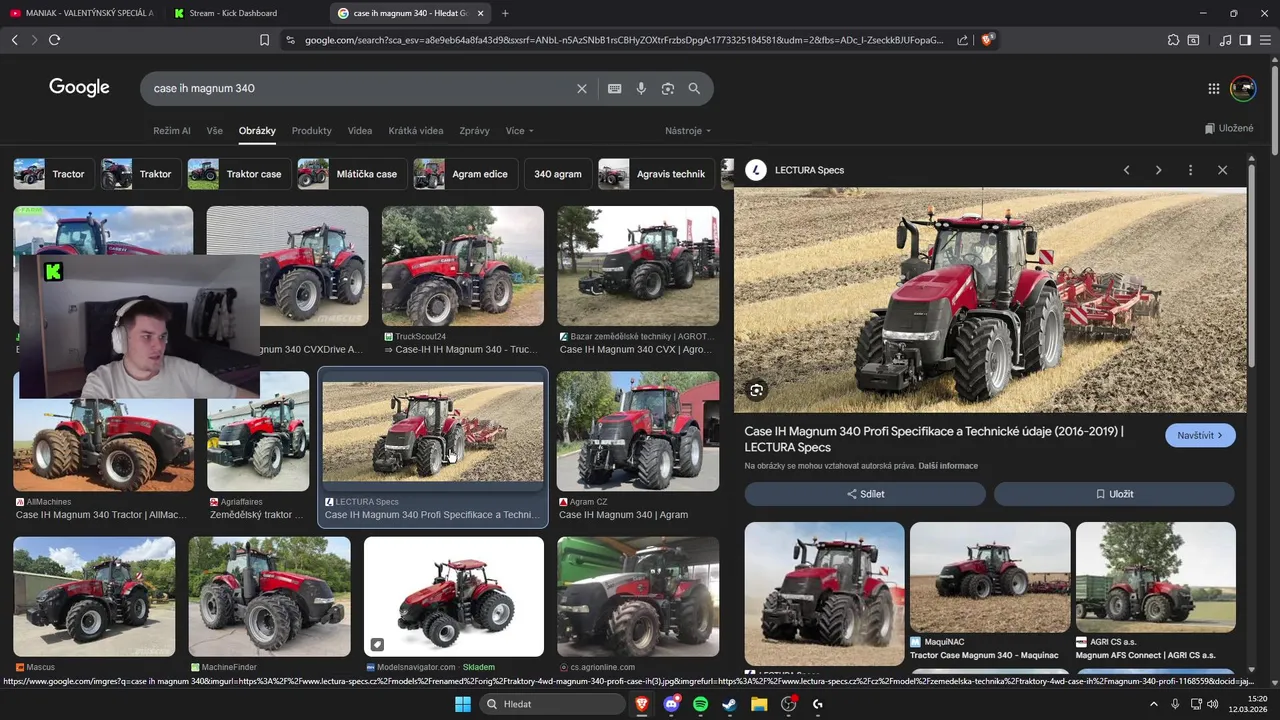Open AllMachines Case IH Magnum tractor image

[103, 446]
